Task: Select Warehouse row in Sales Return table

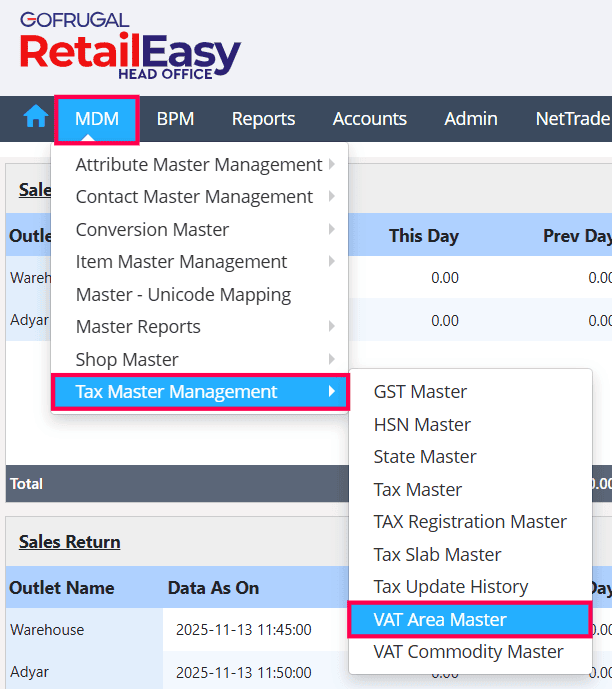Action: coord(47,630)
